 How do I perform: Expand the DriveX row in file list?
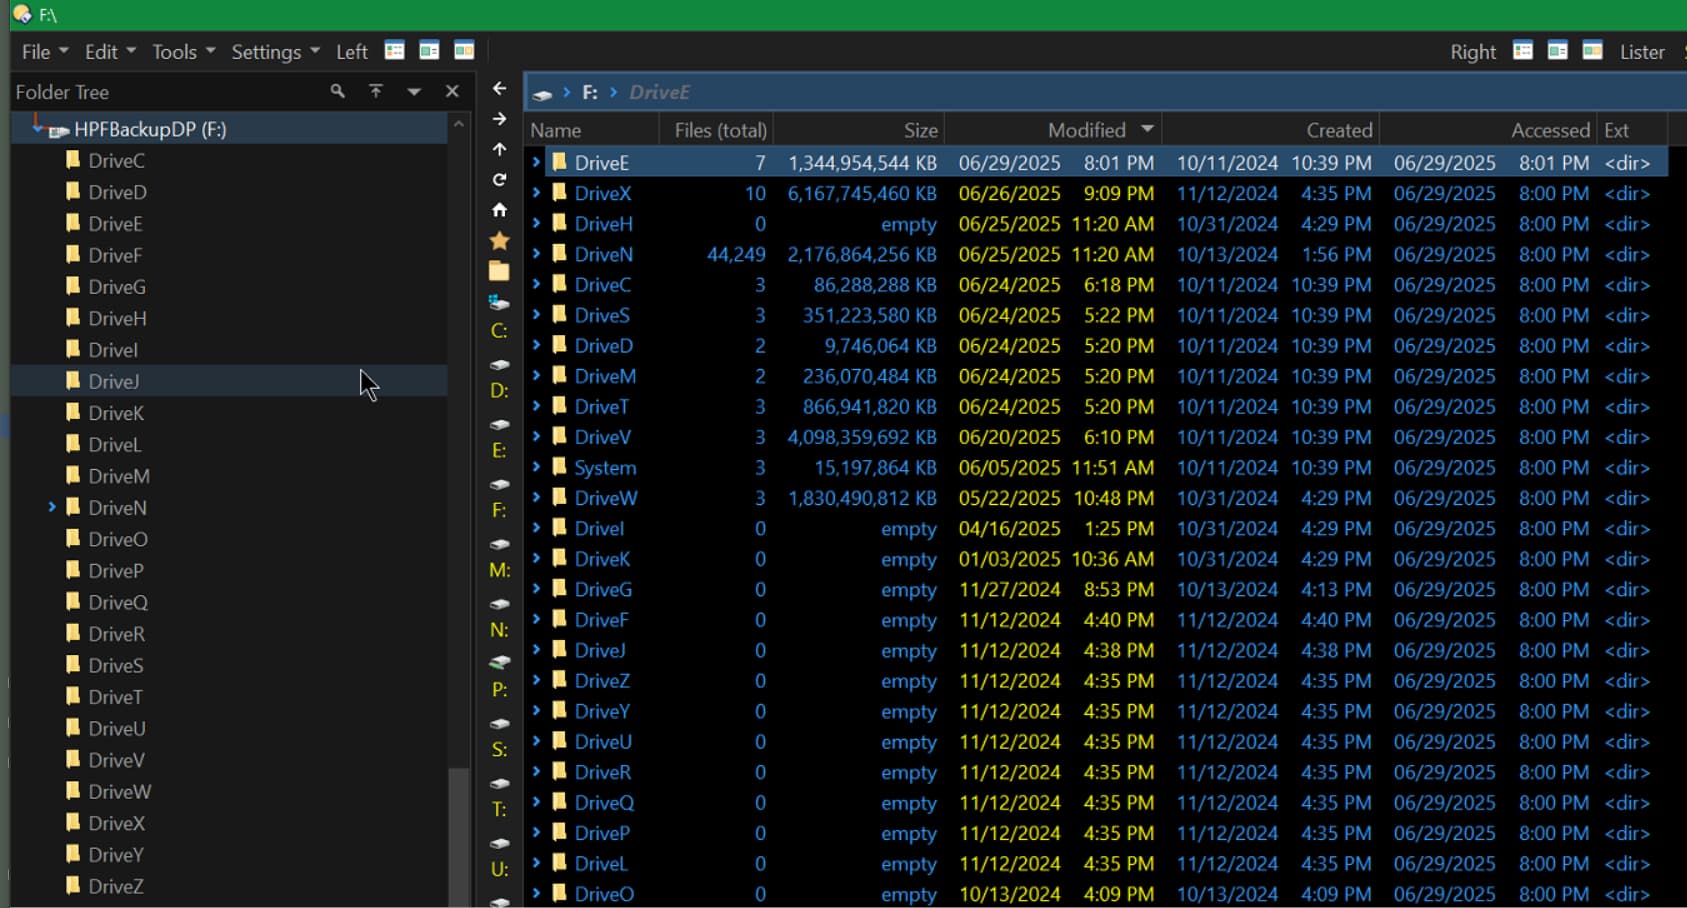(x=537, y=193)
